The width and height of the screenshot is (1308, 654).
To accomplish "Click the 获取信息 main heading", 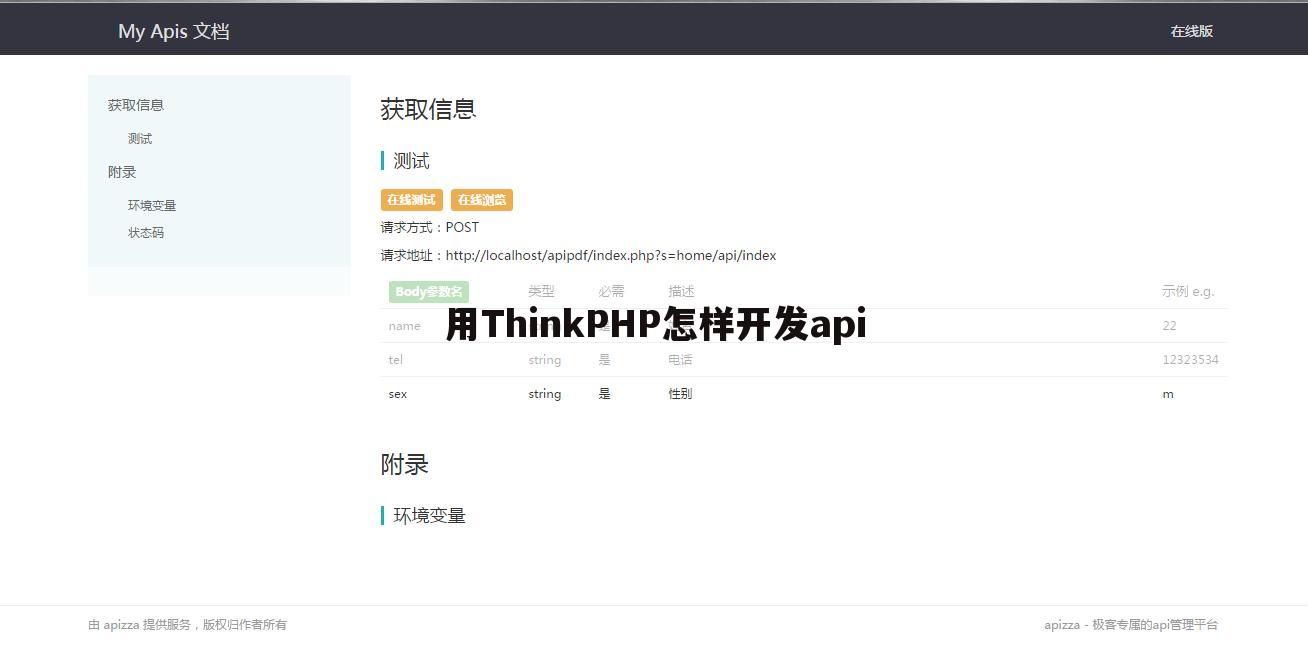I will click(428, 109).
